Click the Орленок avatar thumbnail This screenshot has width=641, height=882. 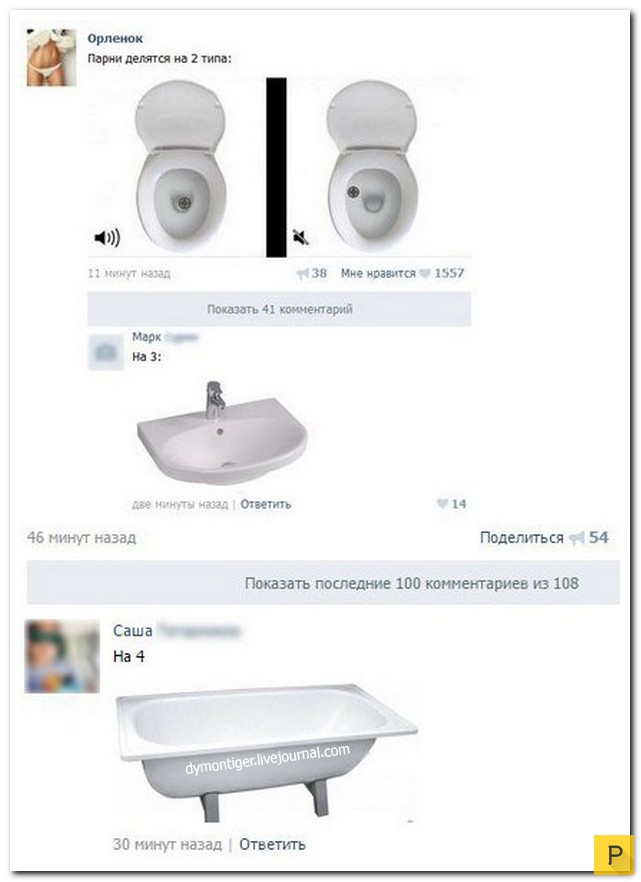point(51,57)
